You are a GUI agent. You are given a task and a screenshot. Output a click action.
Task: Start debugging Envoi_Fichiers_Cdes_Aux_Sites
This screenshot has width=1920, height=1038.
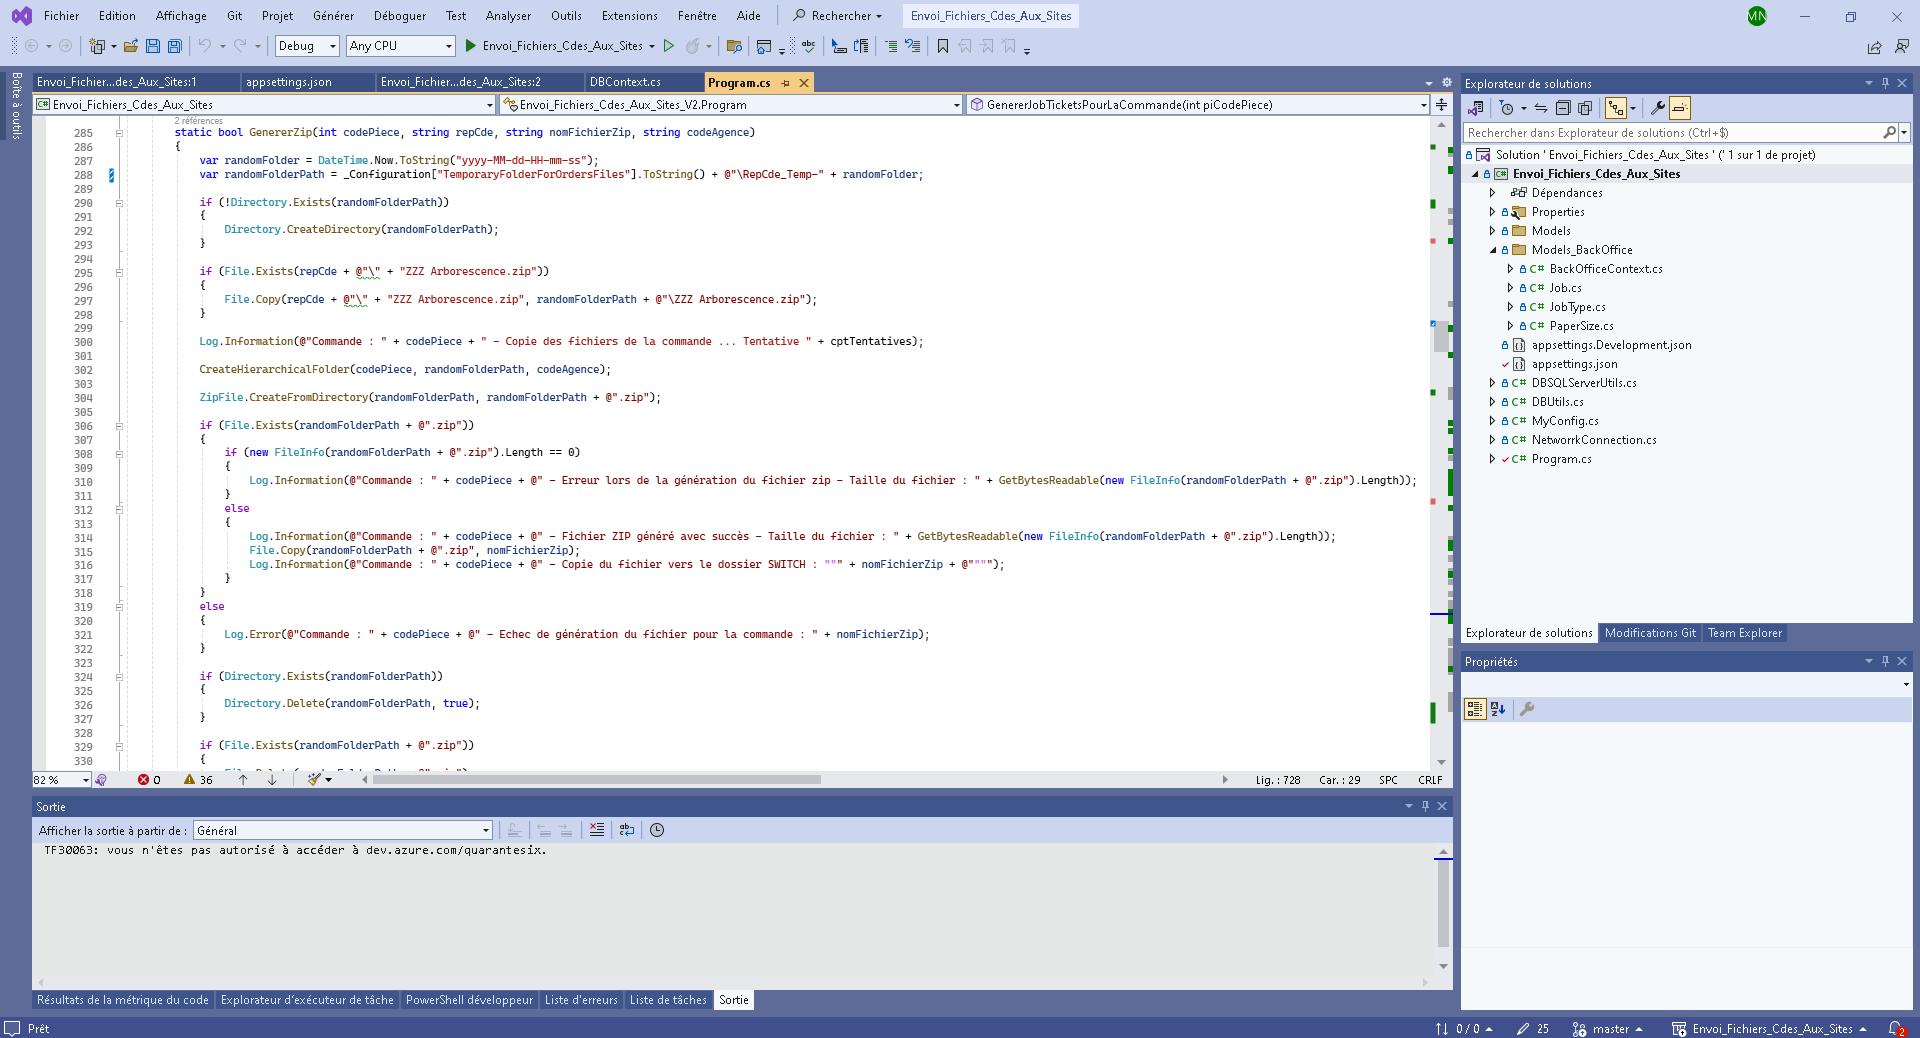[470, 46]
